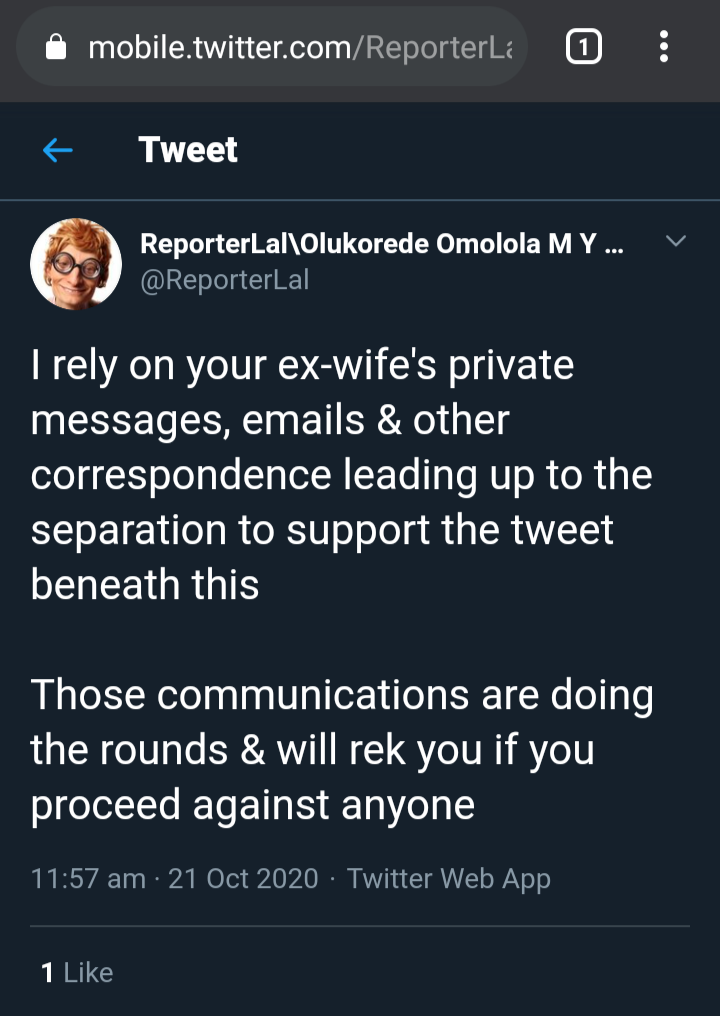The width and height of the screenshot is (720, 1016).
Task: Tap the paragraph starting "Those communications"
Action: tap(340, 750)
